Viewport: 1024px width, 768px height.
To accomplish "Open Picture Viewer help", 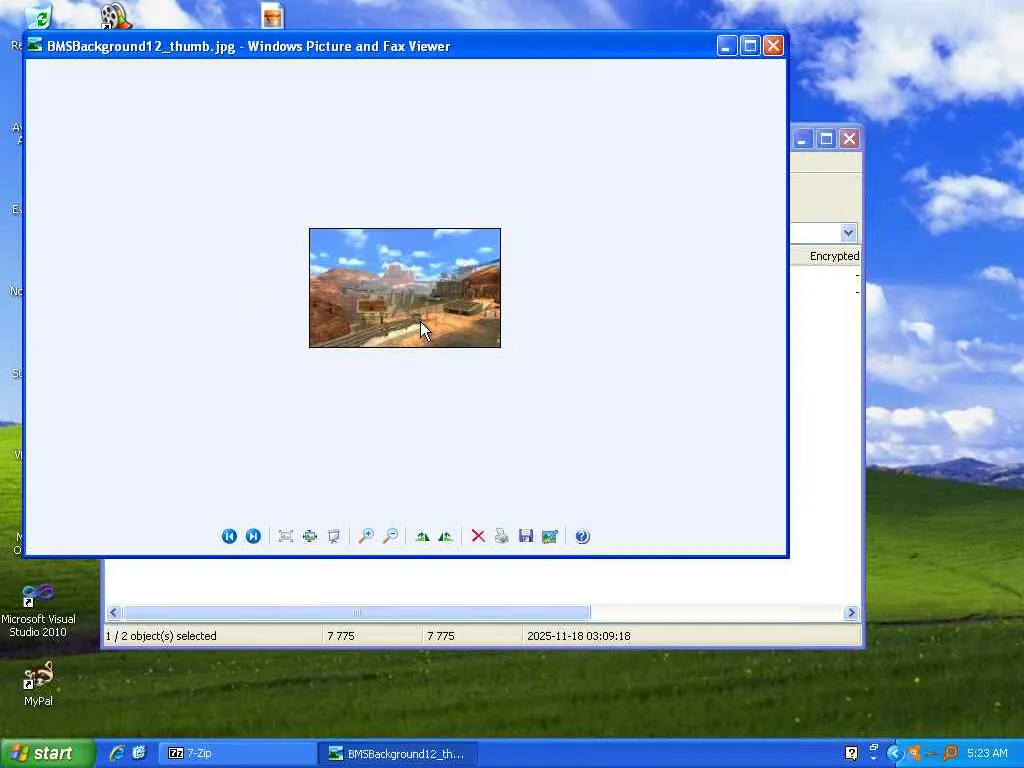I will point(583,536).
